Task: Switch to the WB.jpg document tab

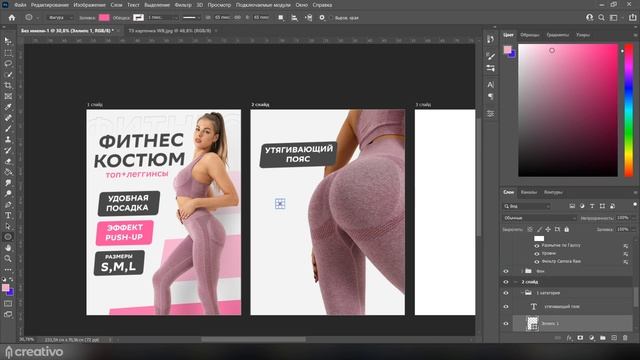Action: (170, 31)
